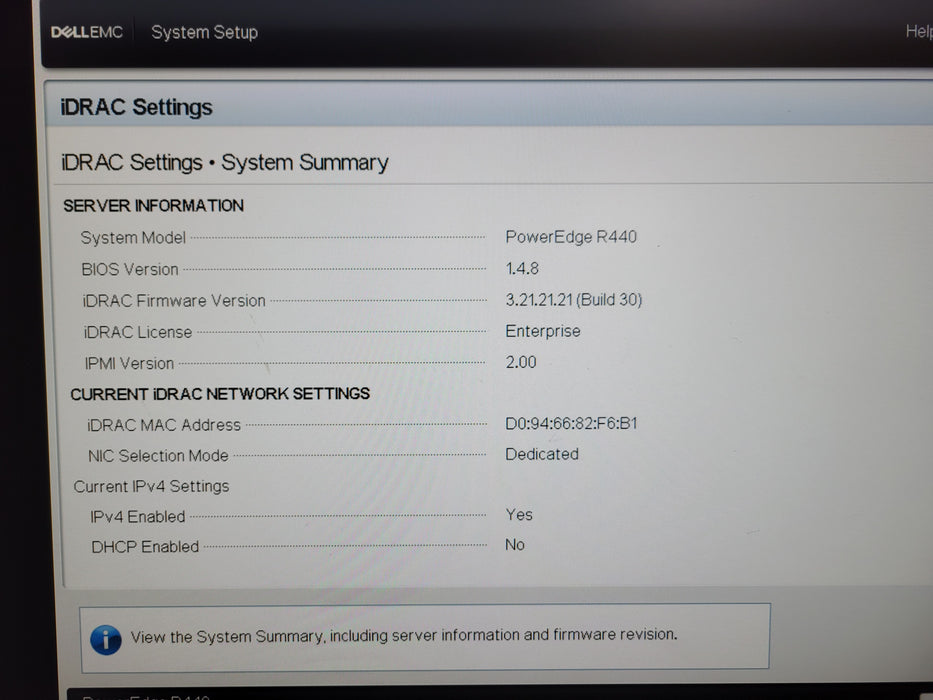
Task: Select the IPv4 Enabled label
Action: coord(137,517)
